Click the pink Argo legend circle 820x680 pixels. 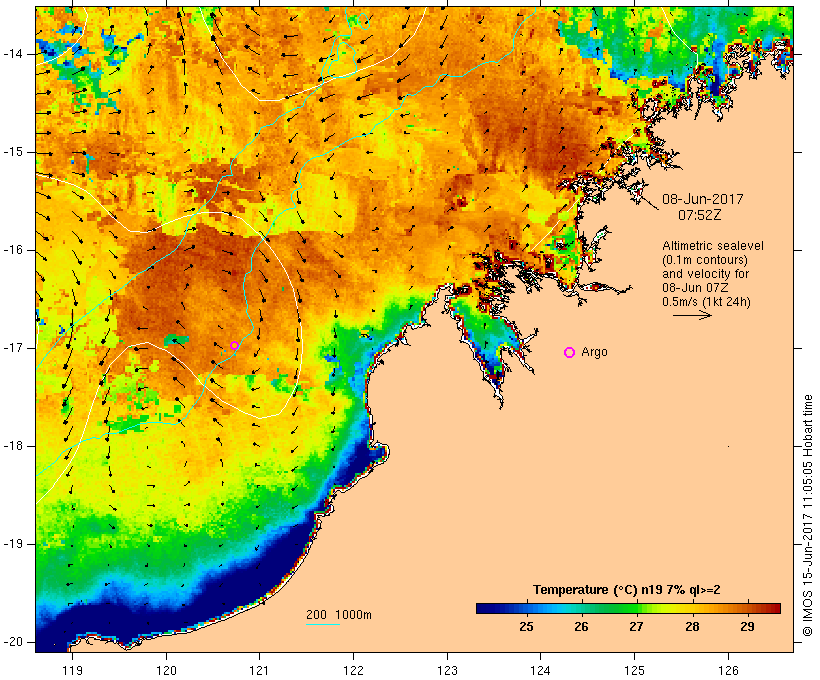pyautogui.click(x=570, y=353)
